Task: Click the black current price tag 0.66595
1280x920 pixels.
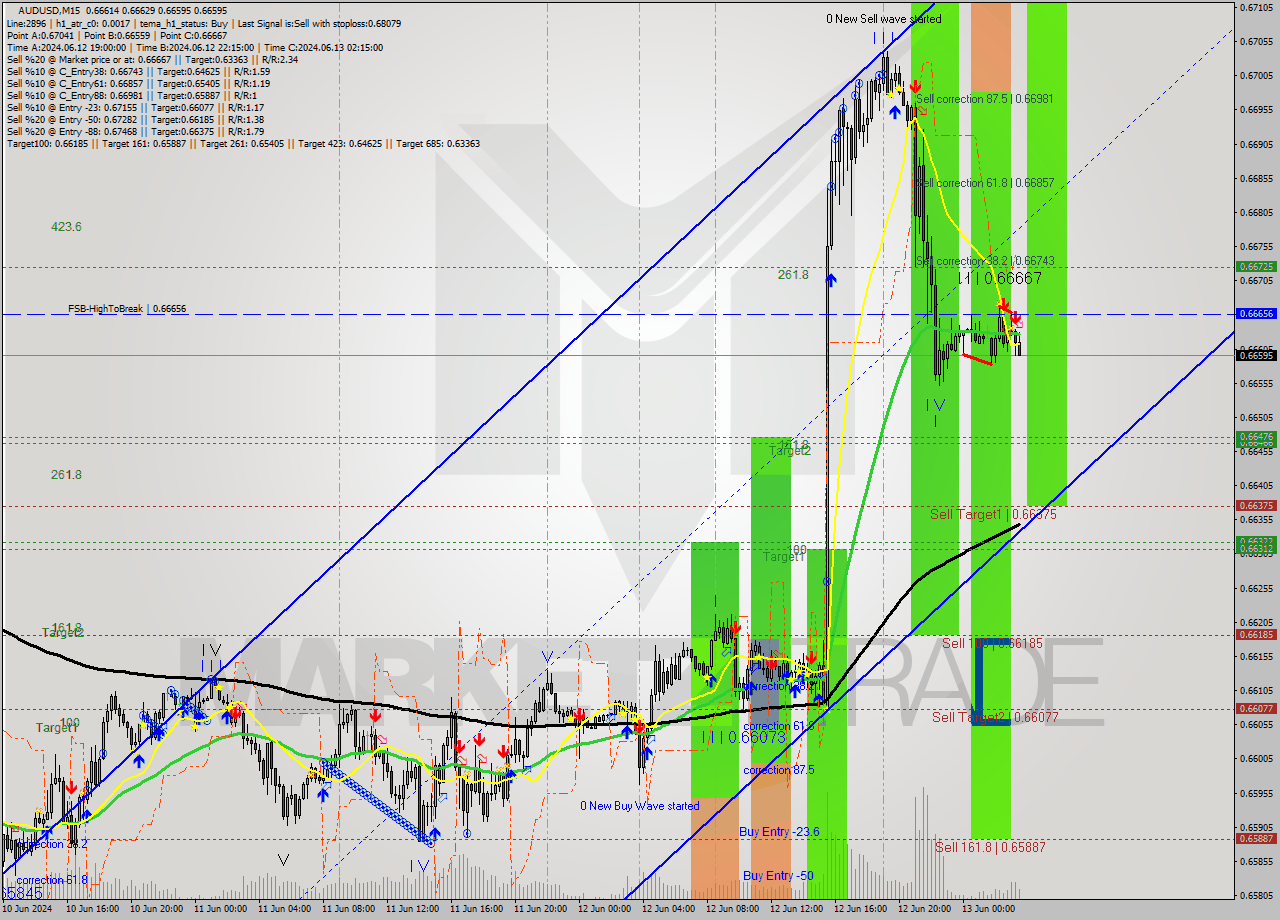Action: tap(1256, 355)
